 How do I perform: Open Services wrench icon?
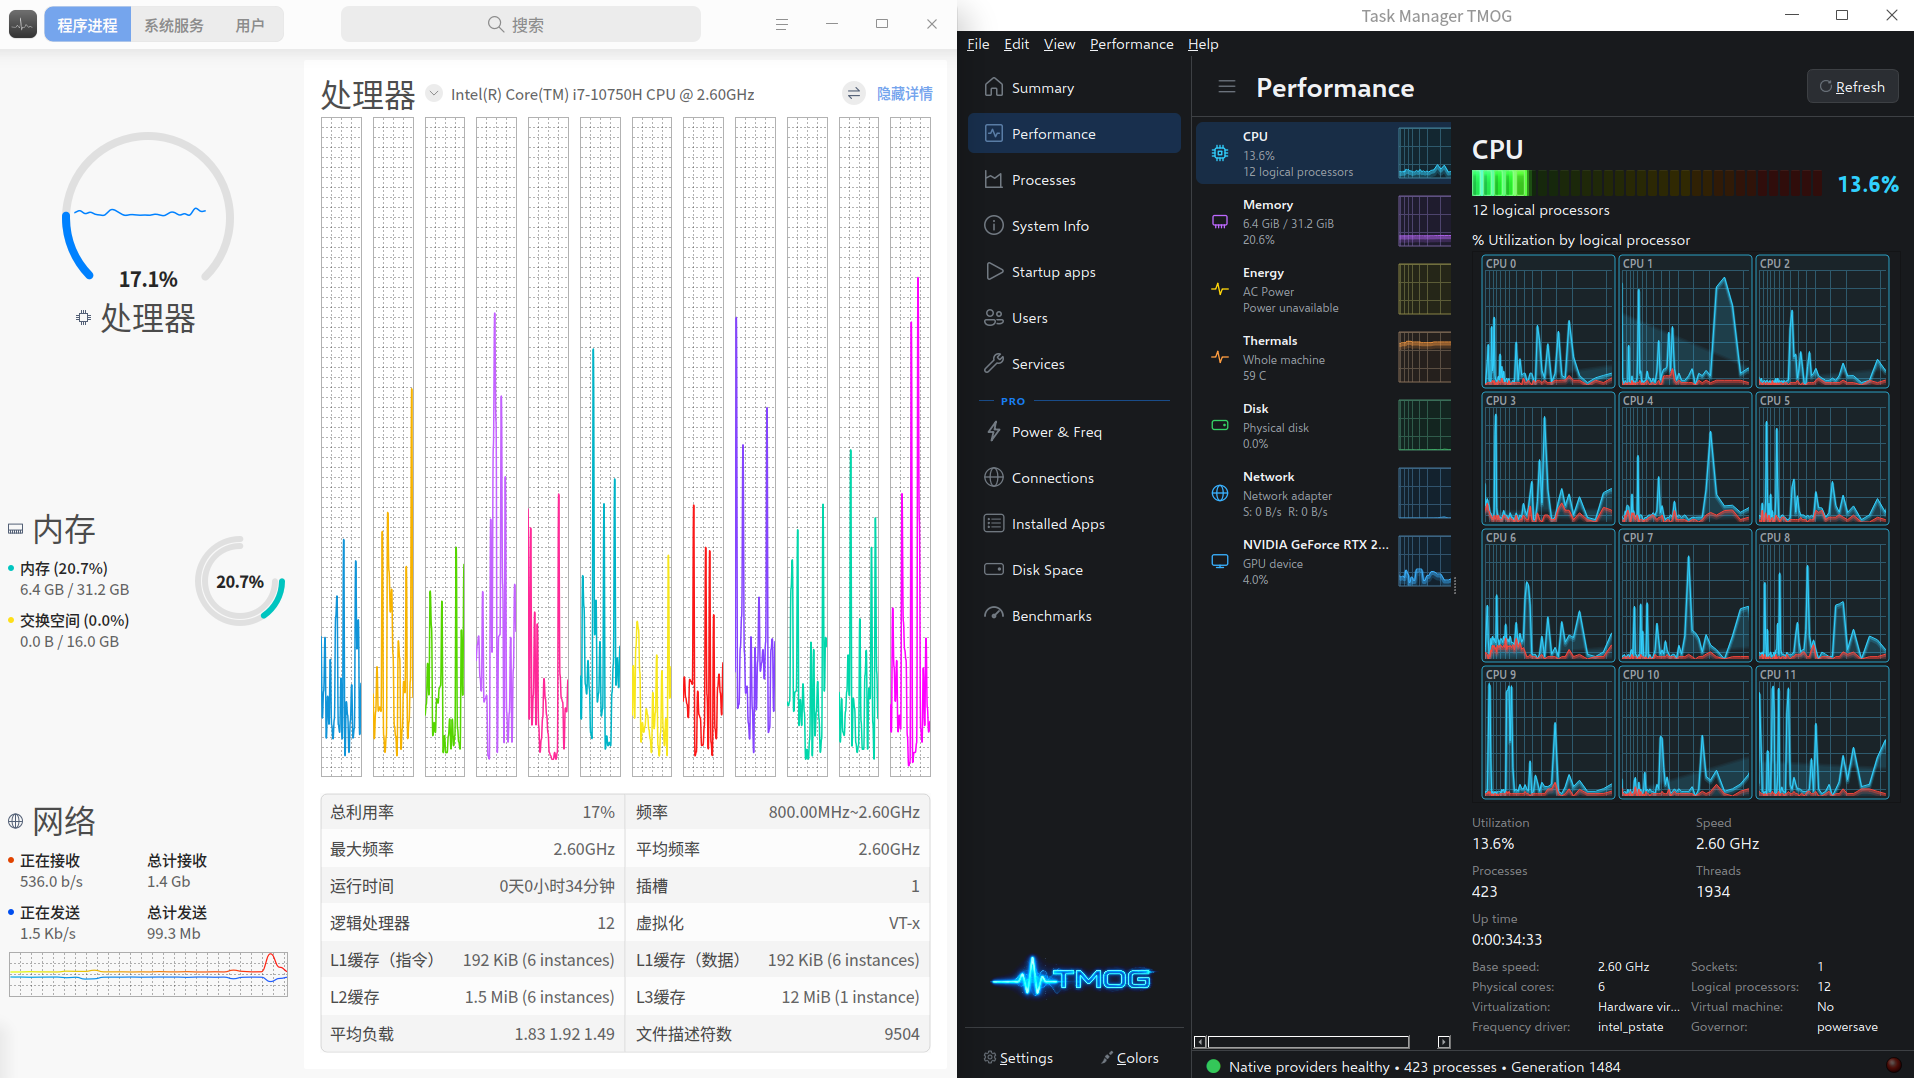[993, 363]
